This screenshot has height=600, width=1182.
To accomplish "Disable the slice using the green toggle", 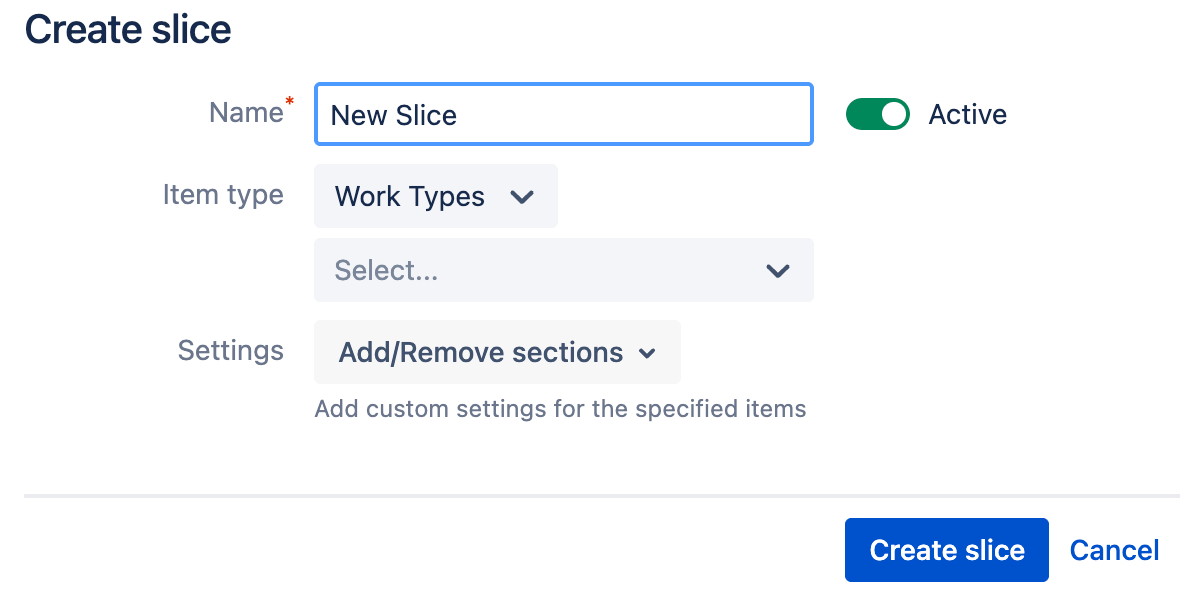I will coord(878,114).
